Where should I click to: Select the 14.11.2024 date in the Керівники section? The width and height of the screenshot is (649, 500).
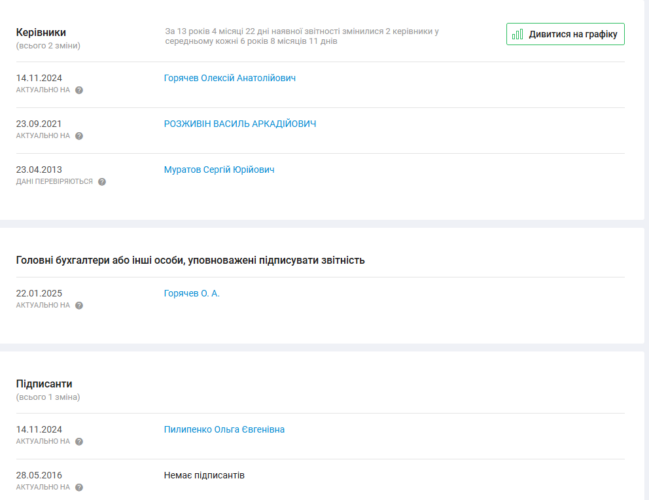[39, 78]
